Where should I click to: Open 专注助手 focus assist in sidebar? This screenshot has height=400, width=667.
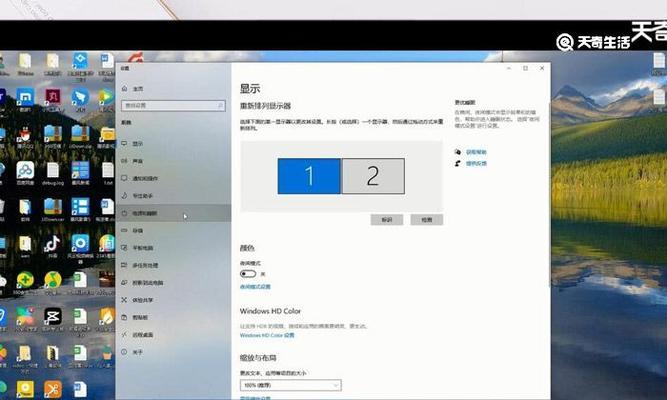(173, 196)
